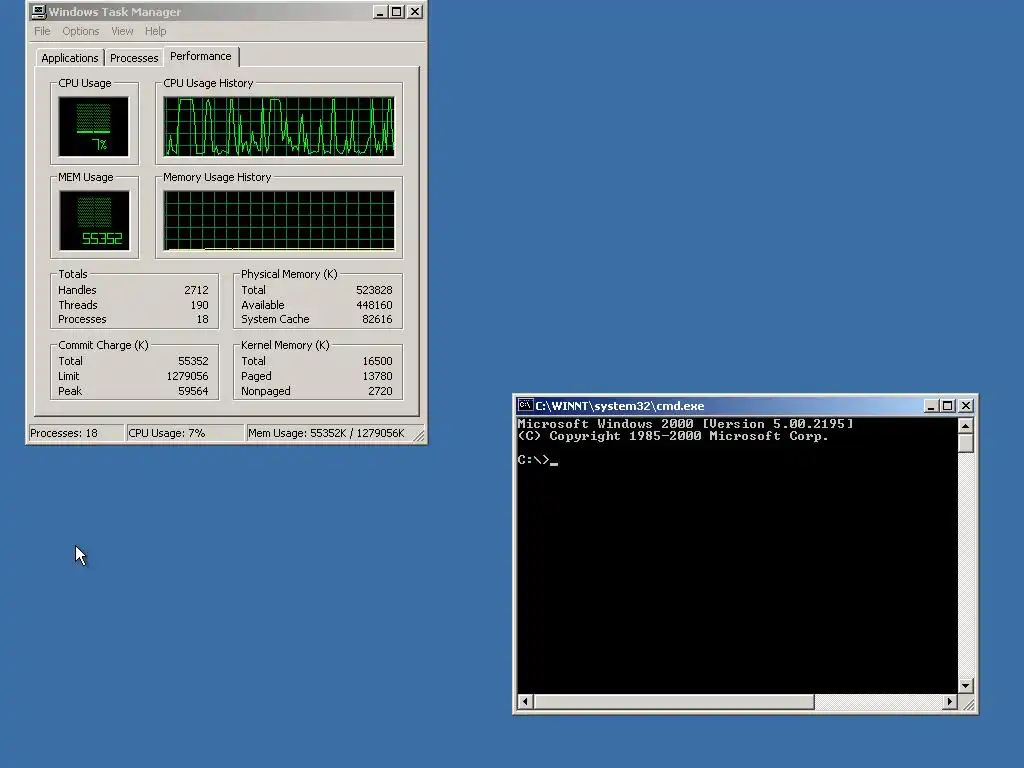The width and height of the screenshot is (1024, 768).
Task: Click the cmd vertical scrollbar thumb
Action: pos(965,443)
